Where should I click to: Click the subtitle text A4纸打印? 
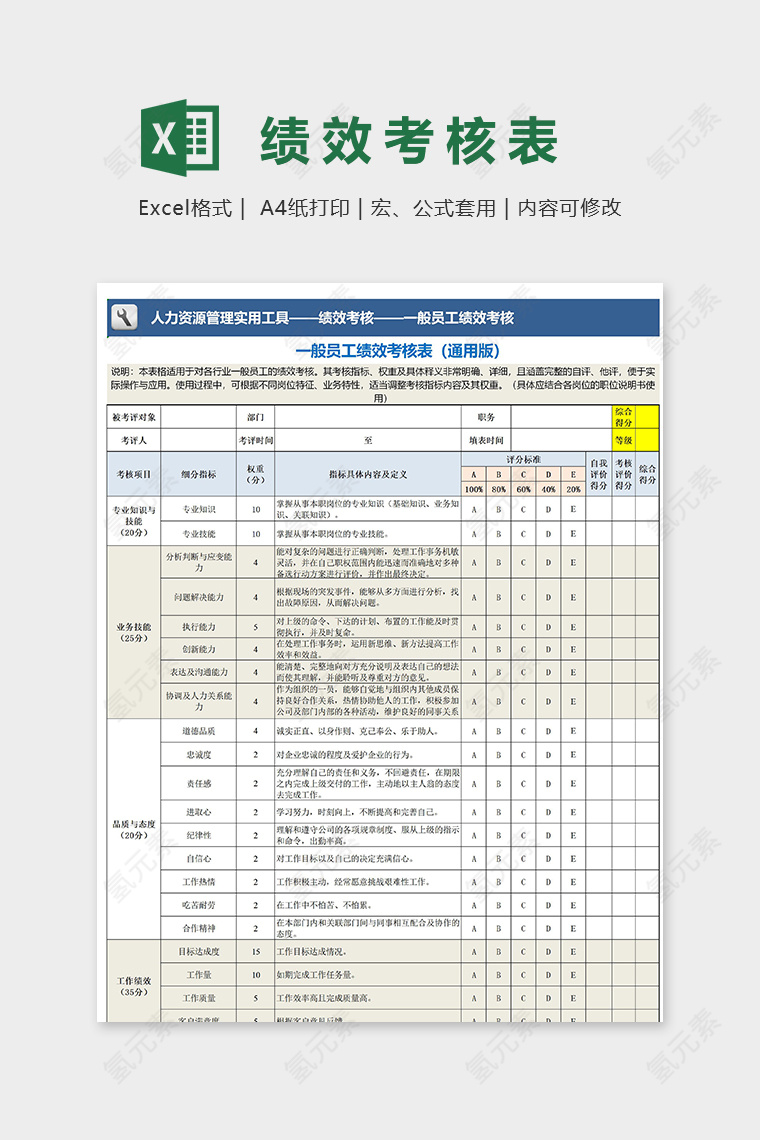(305, 209)
